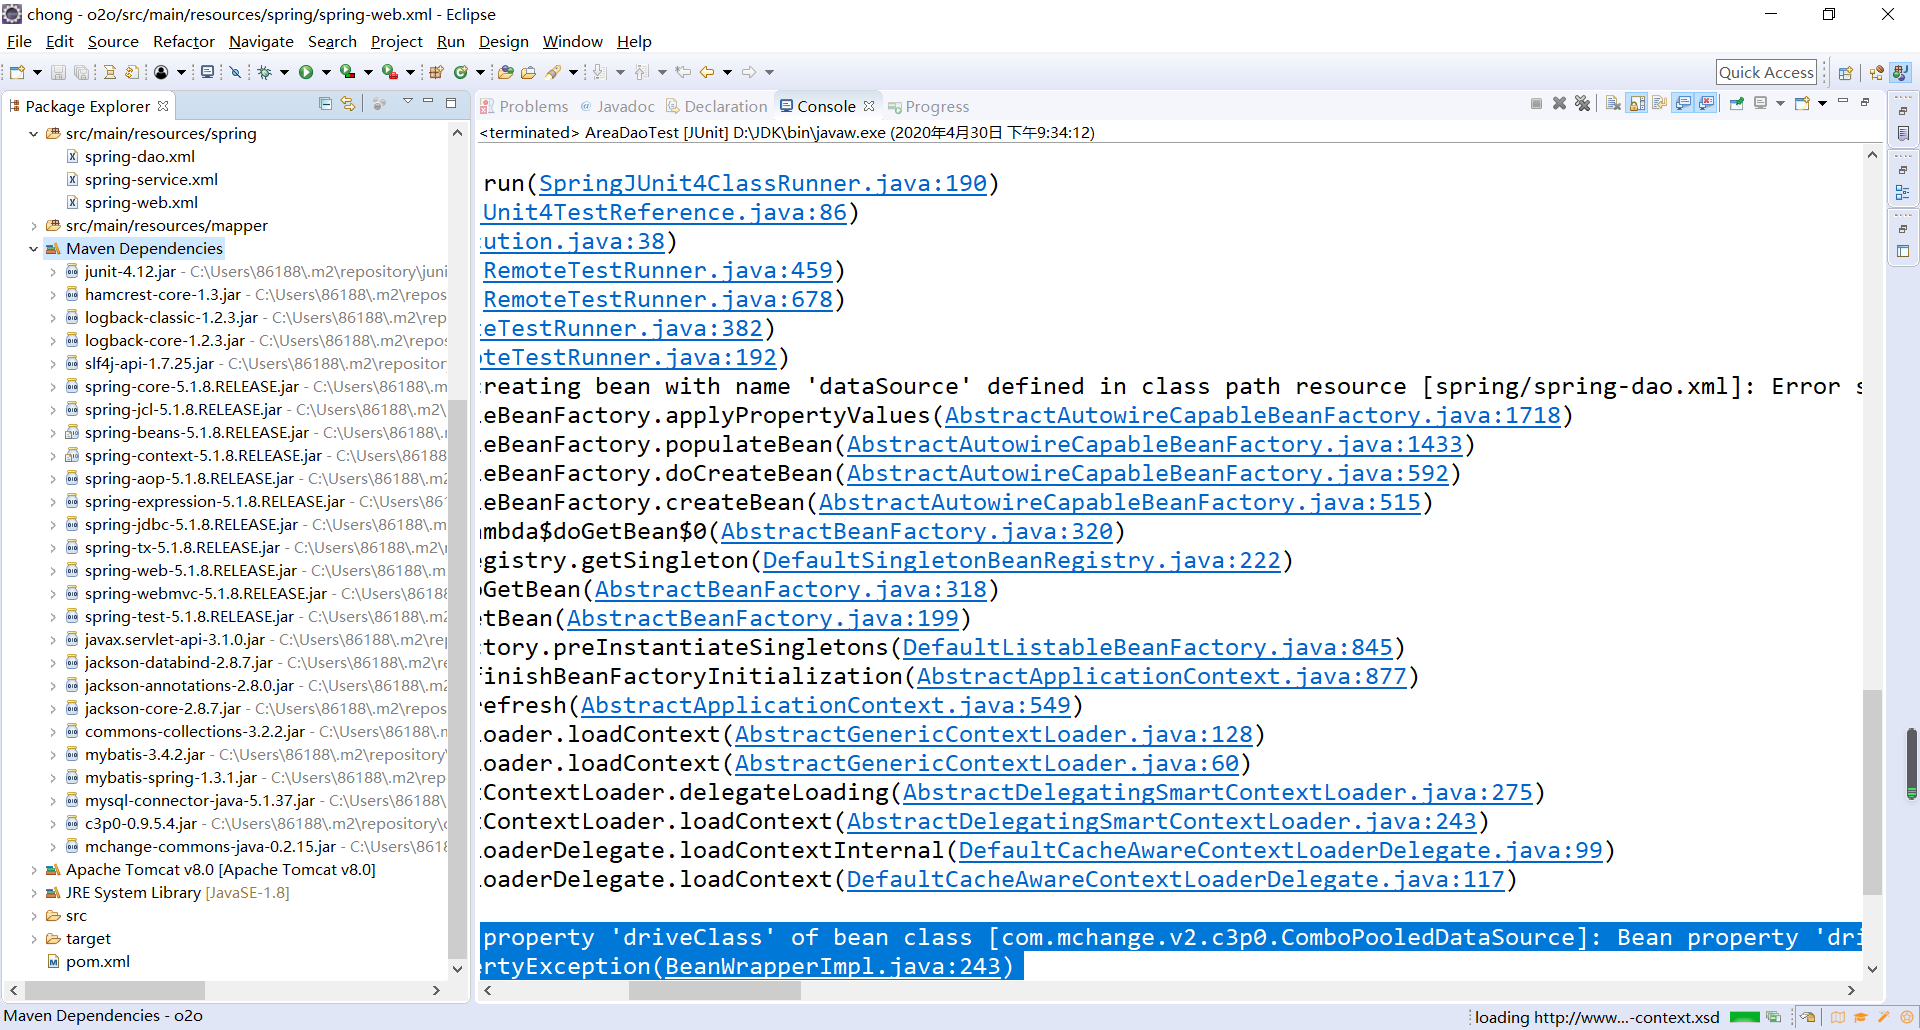Image resolution: width=1920 pixels, height=1030 pixels.
Task: Open AbstractApplicationContext.java:877 link
Action: click(1161, 676)
